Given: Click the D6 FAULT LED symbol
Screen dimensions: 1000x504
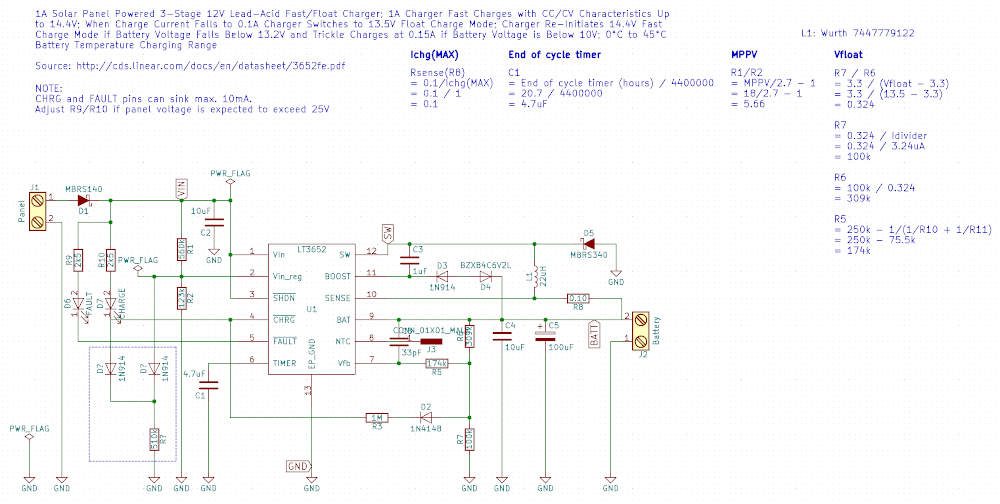Looking at the screenshot, I should click(x=78, y=306).
